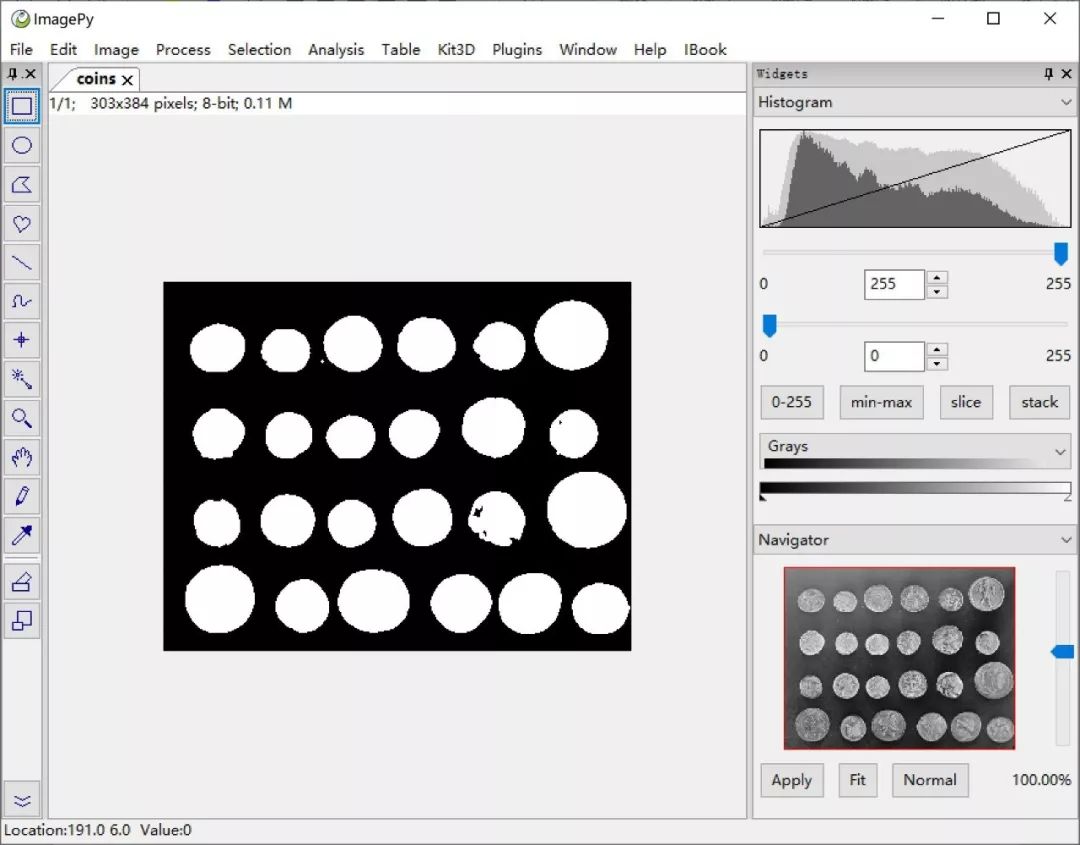Open the Analysis menu
Screen dimensions: 1080x845
336,49
